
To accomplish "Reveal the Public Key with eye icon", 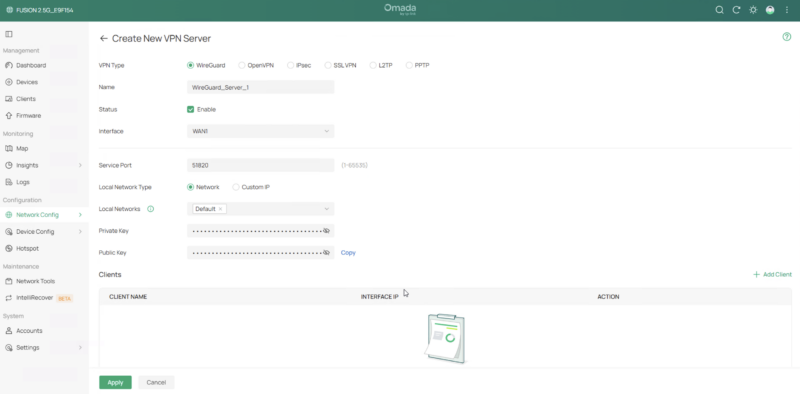I will point(327,253).
